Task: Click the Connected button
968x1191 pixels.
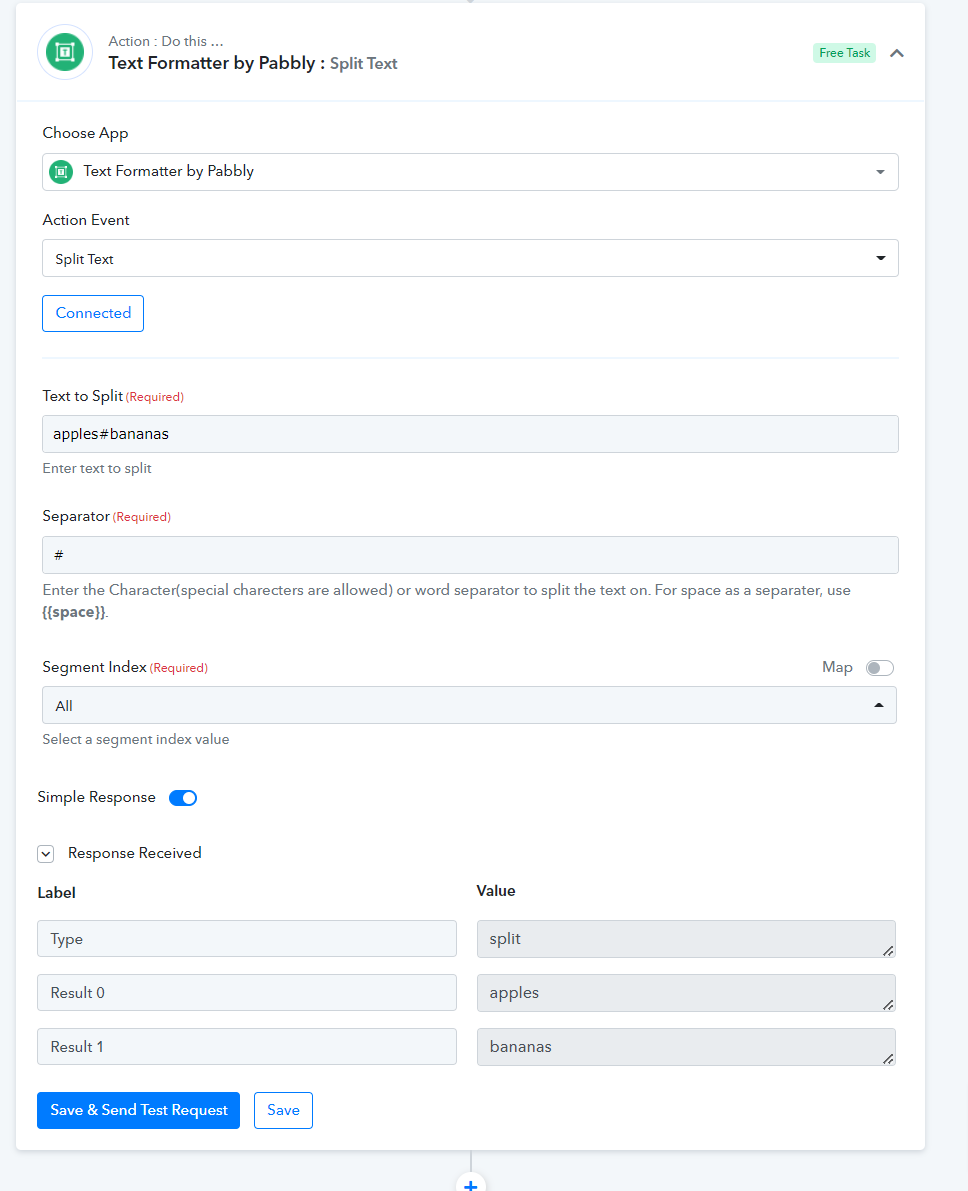Action: tap(93, 313)
